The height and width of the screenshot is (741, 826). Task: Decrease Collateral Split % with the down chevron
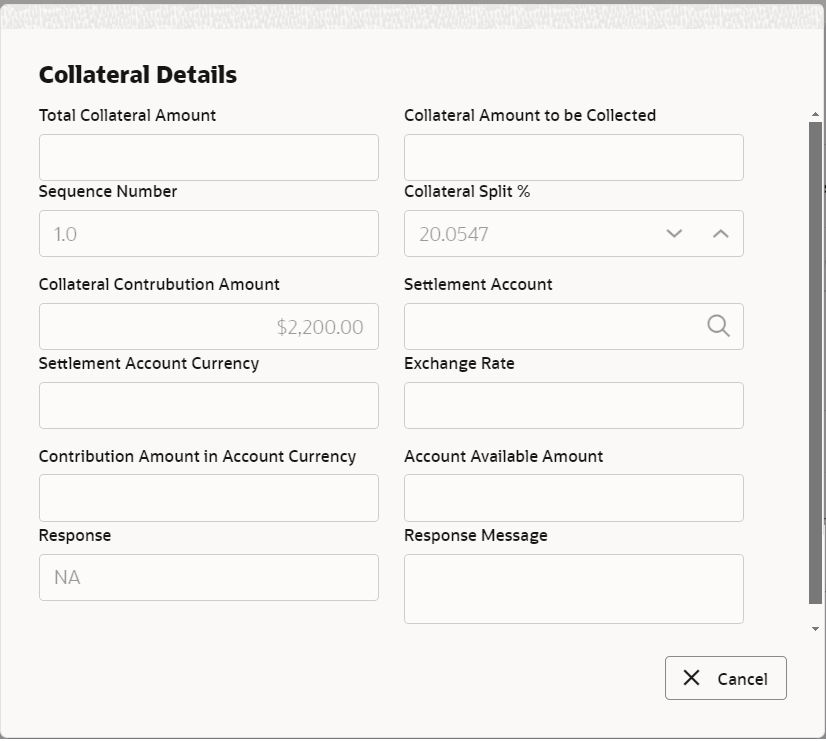pyautogui.click(x=674, y=233)
